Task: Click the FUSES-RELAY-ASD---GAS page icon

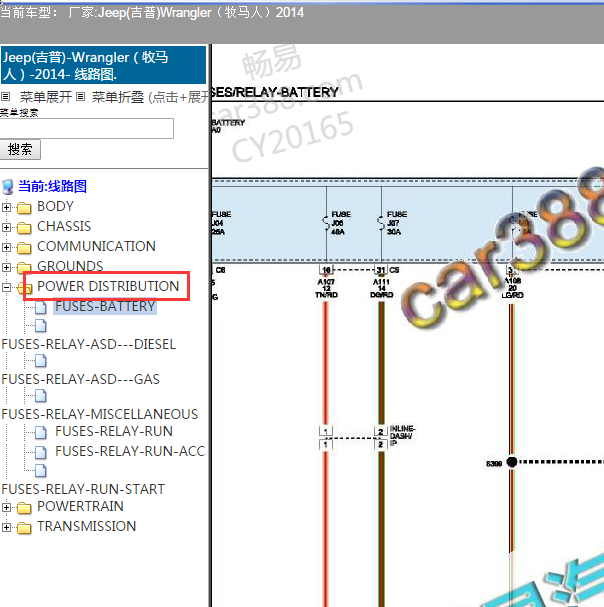Action: 41,361
